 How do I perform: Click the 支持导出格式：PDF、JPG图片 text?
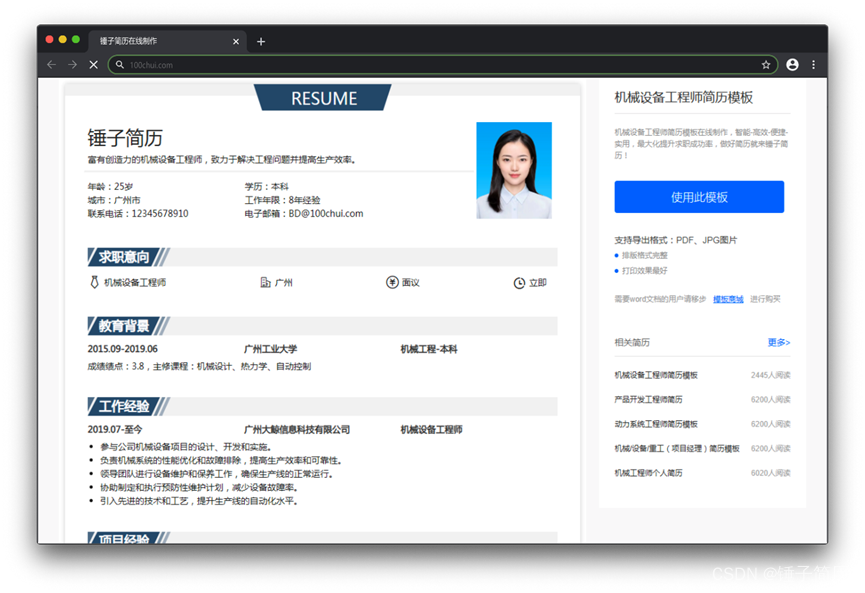coord(676,240)
